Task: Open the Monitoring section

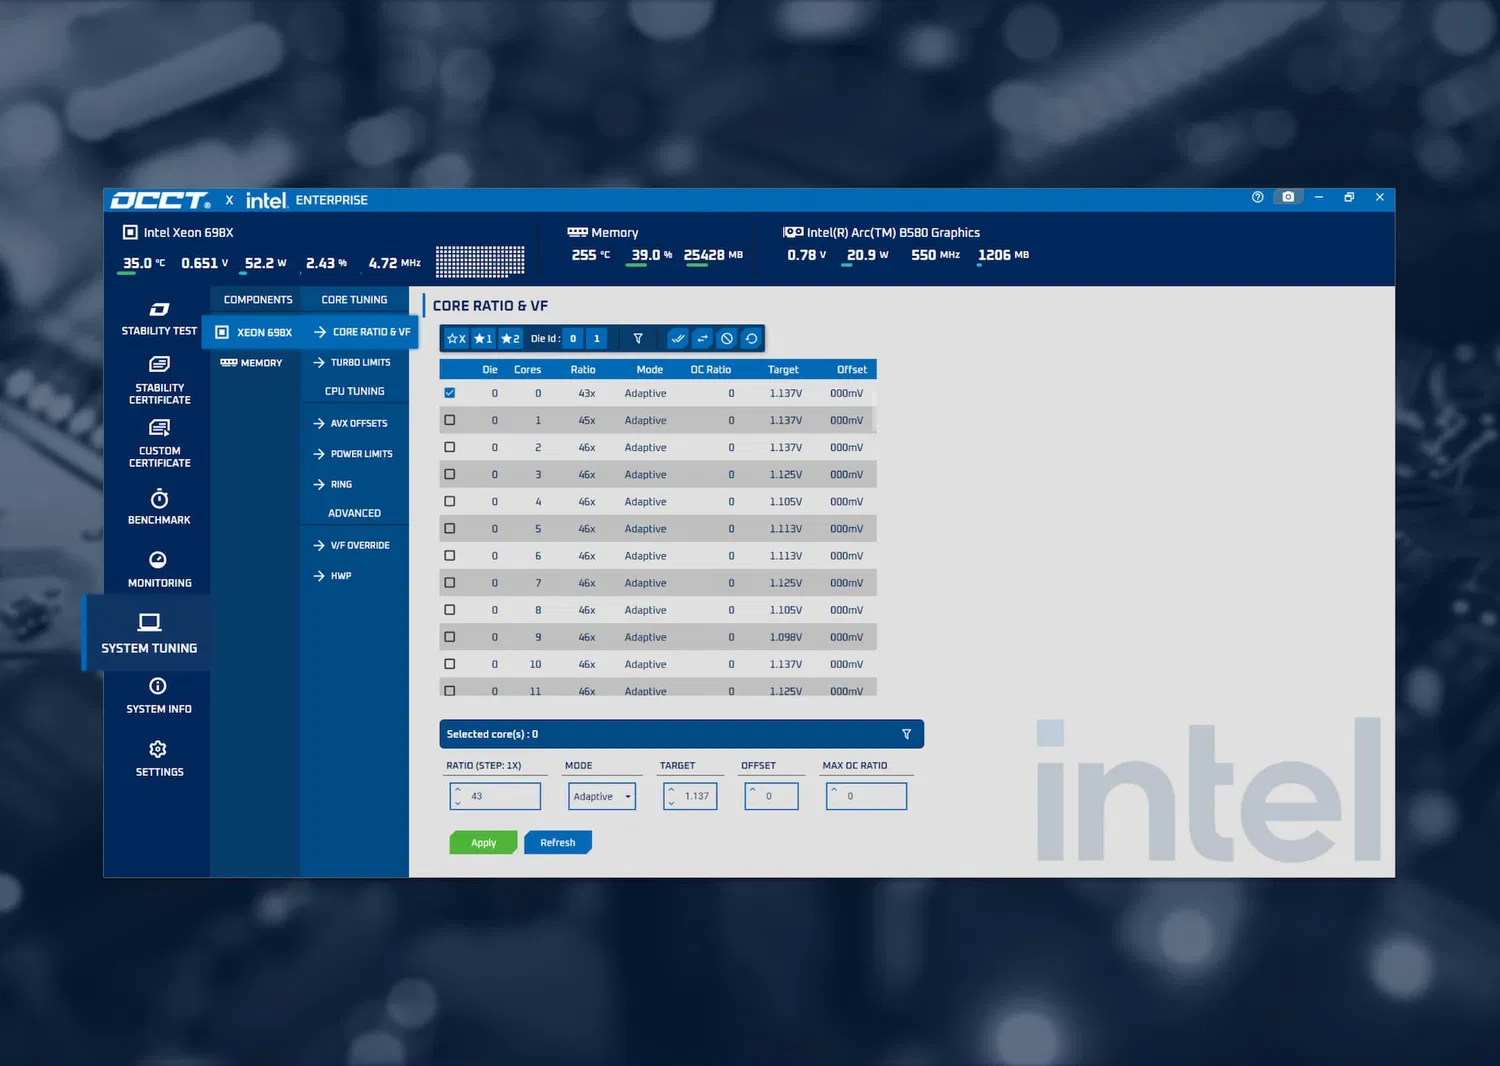Action: pyautogui.click(x=159, y=570)
